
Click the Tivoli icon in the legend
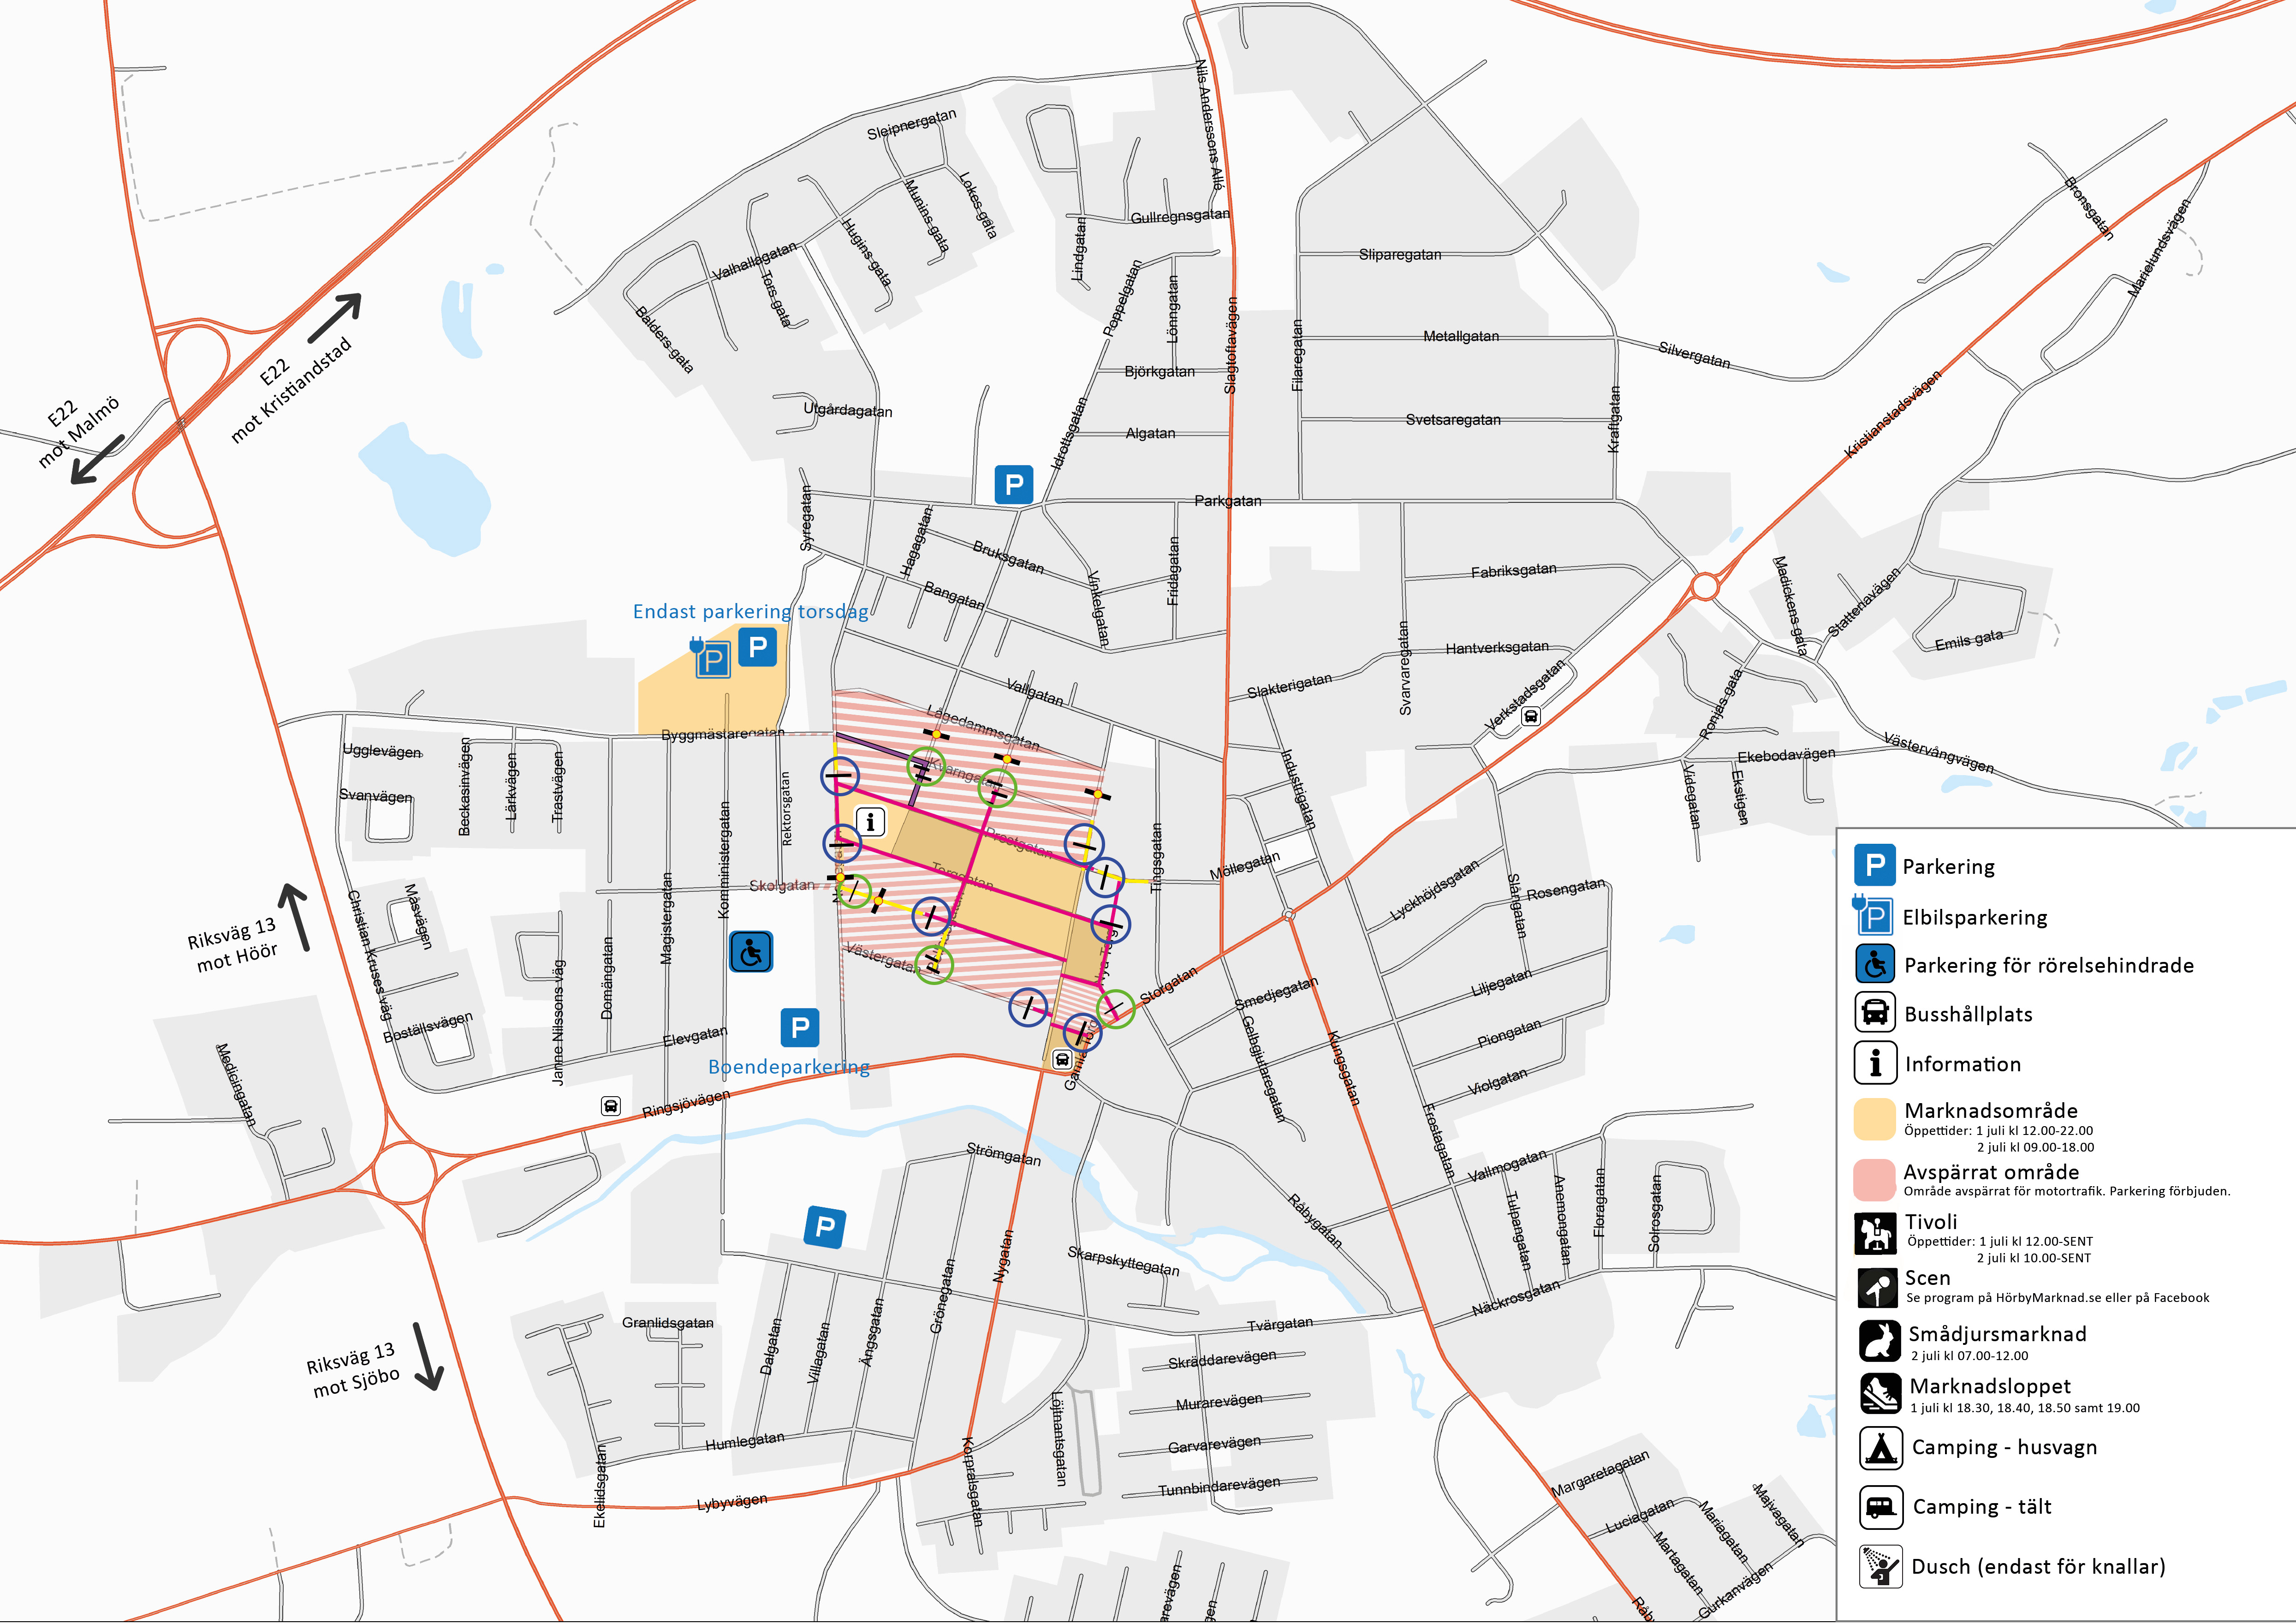pyautogui.click(x=1876, y=1233)
